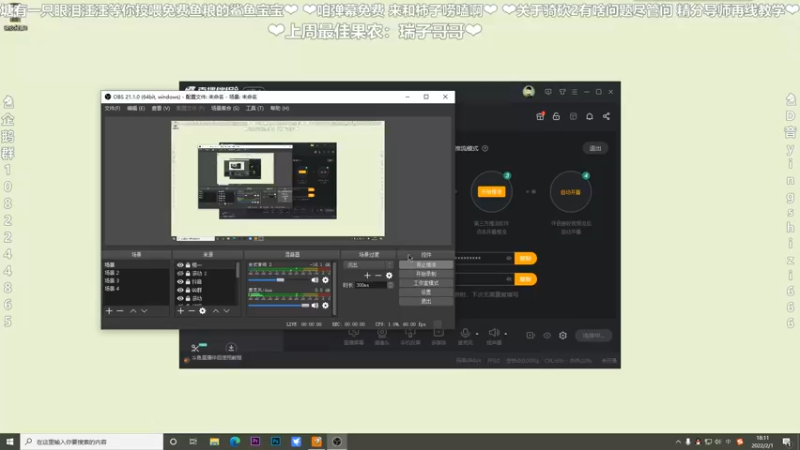Click the 麦克风 microphone icon in Douyu
The image size is (800, 450).
point(465,333)
